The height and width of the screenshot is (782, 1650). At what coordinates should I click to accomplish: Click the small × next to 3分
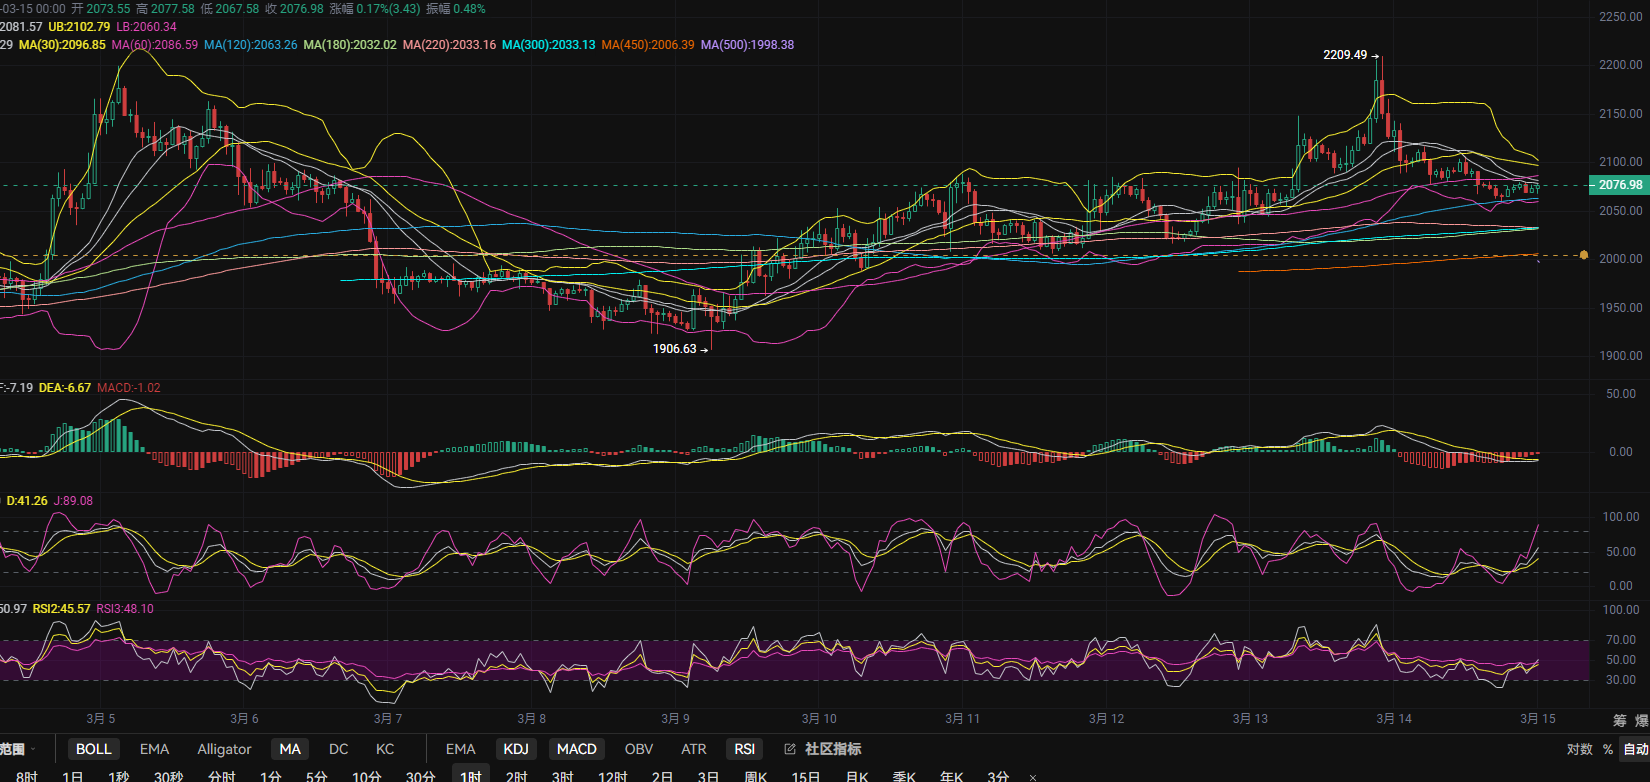[1033, 777]
